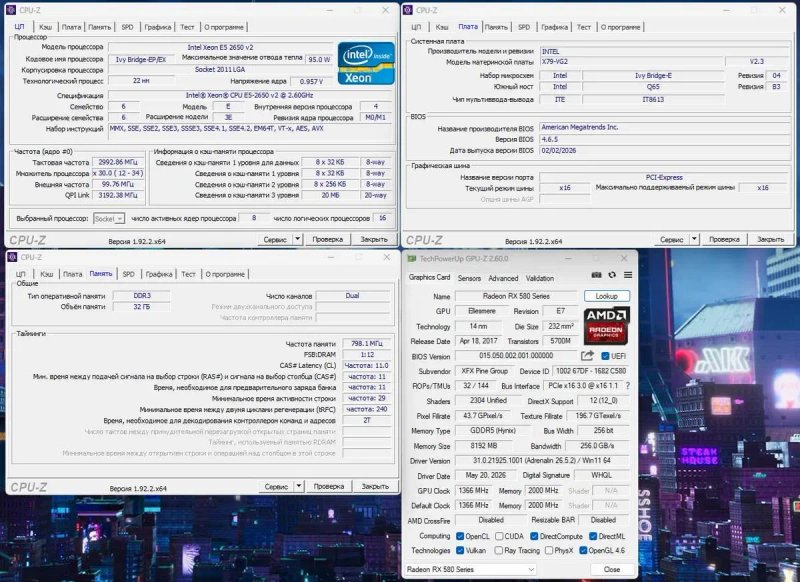The image size is (800, 582).
Task: Click BIOS date value 02/02/2026
Action: 664,150
